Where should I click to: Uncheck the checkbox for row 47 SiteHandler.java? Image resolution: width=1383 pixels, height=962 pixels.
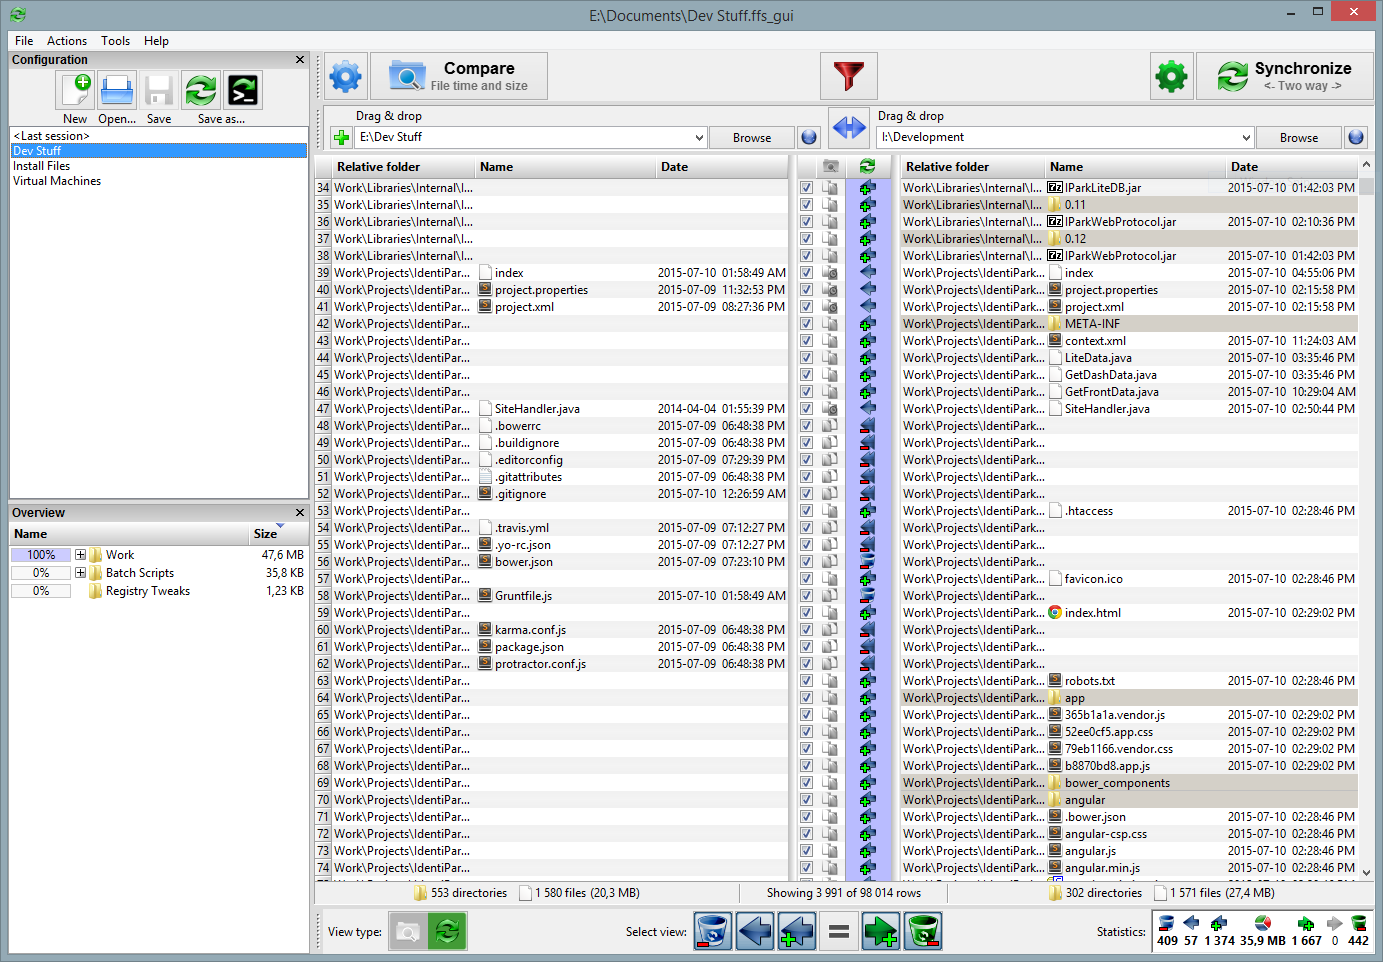pyautogui.click(x=806, y=408)
